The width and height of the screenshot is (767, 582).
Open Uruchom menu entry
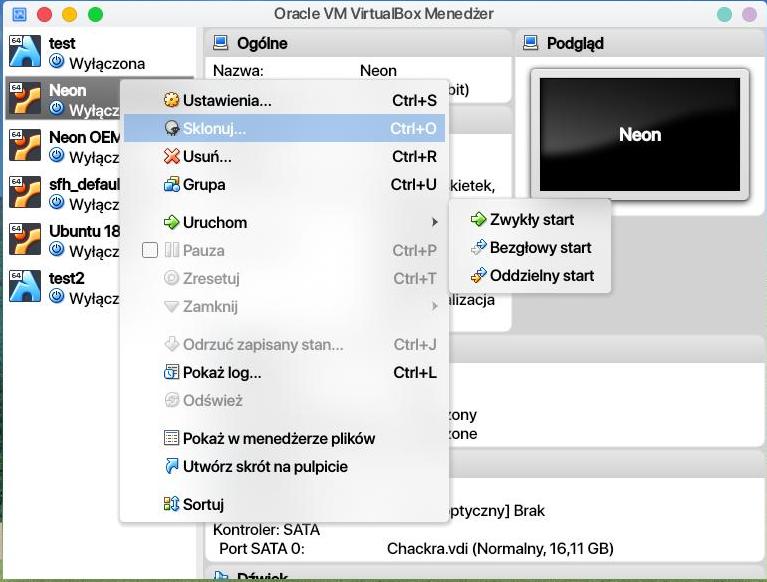coord(284,223)
